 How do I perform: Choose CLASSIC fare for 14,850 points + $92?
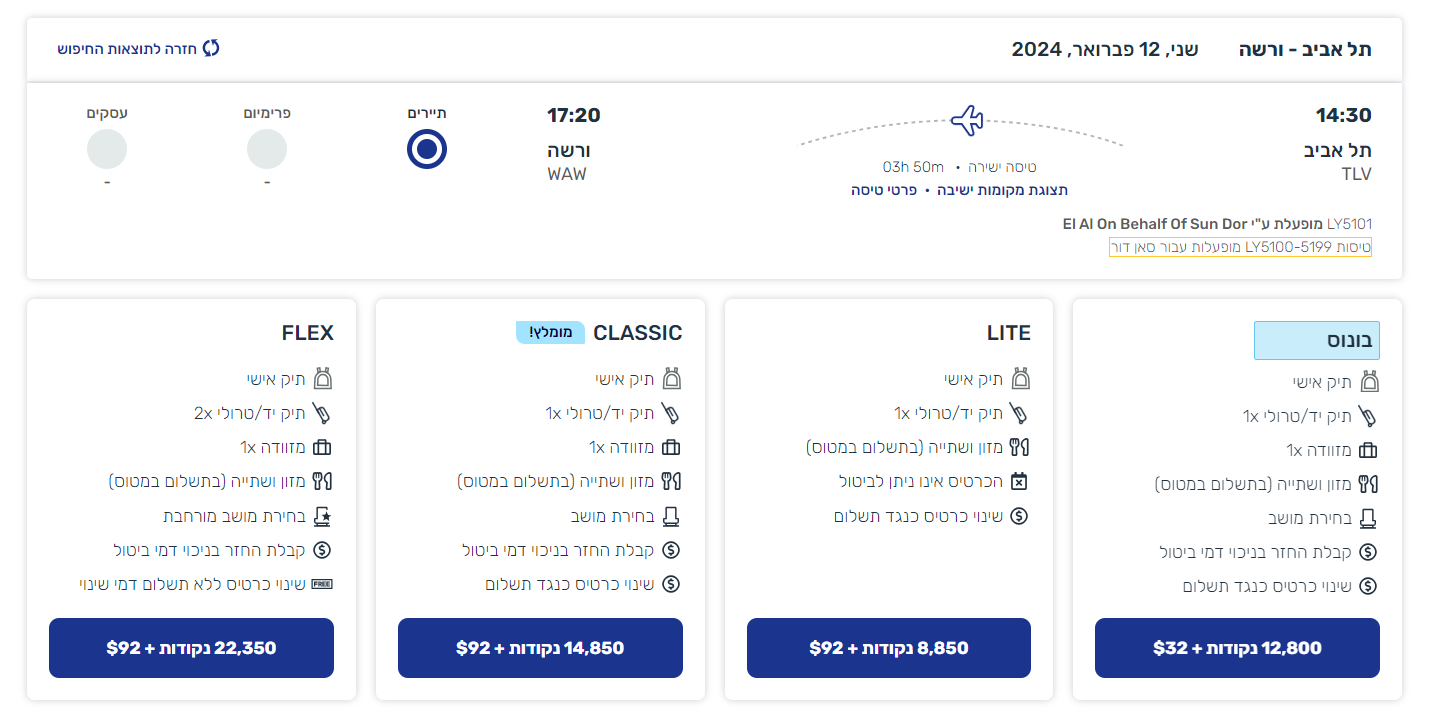(540, 648)
